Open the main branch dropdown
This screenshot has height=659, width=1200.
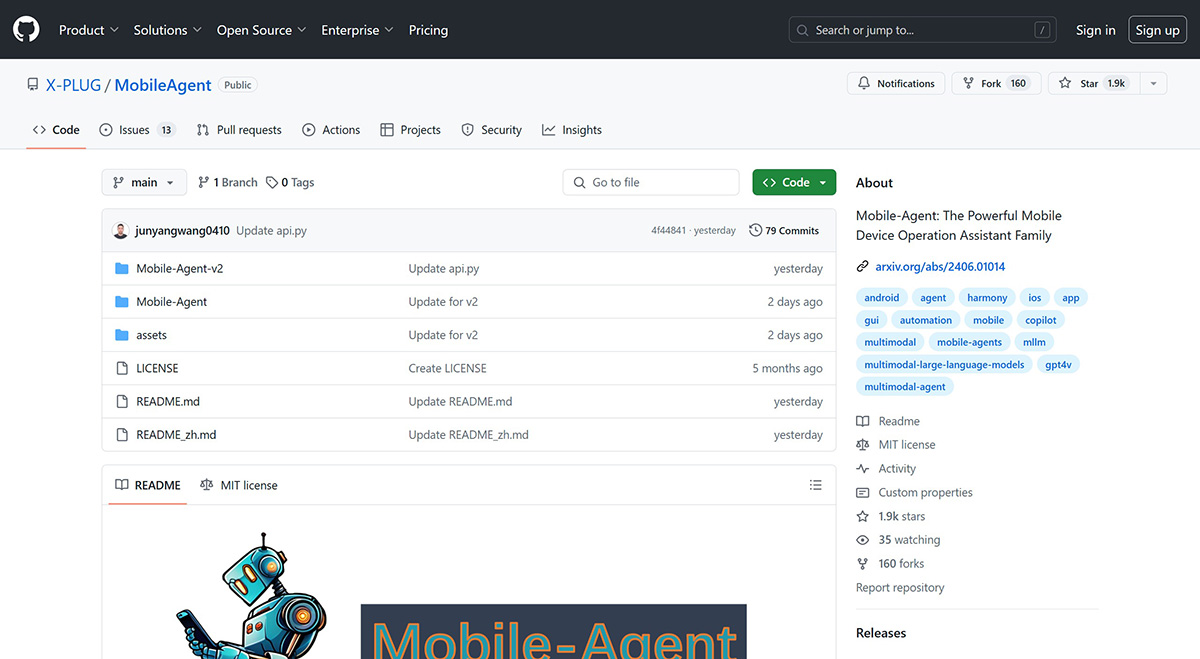tap(143, 181)
